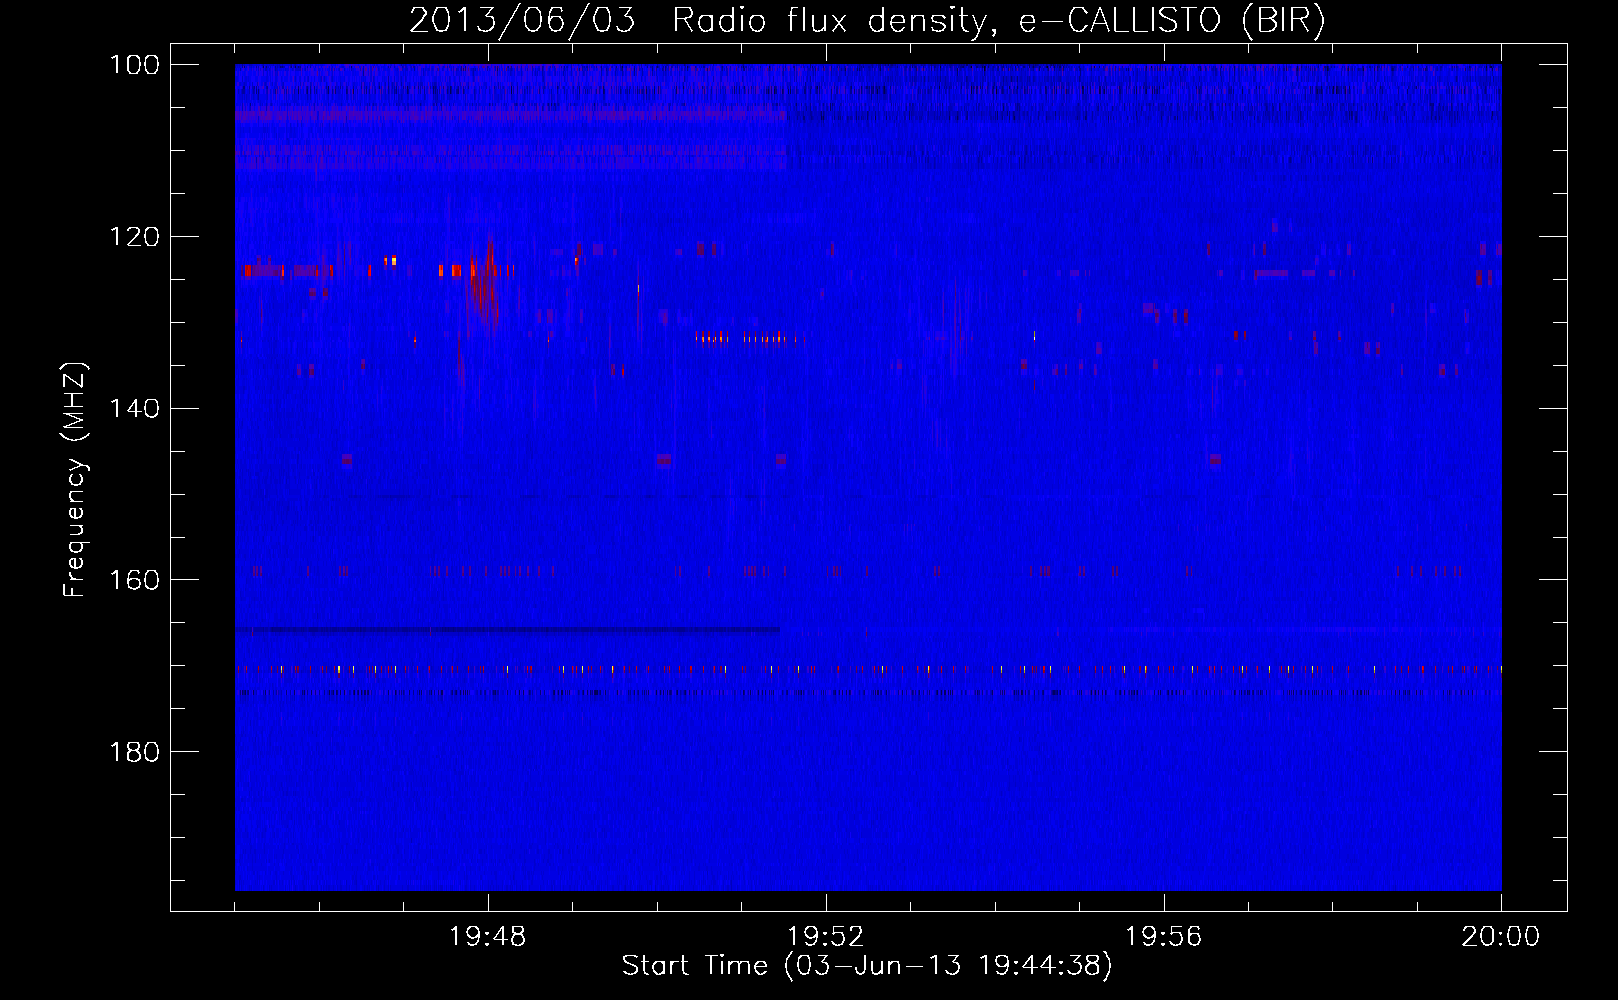Viewport: 1618px width, 1000px height.
Task: Select the 'Frequency (MHZ)' y-axis label
Action: pos(75,480)
